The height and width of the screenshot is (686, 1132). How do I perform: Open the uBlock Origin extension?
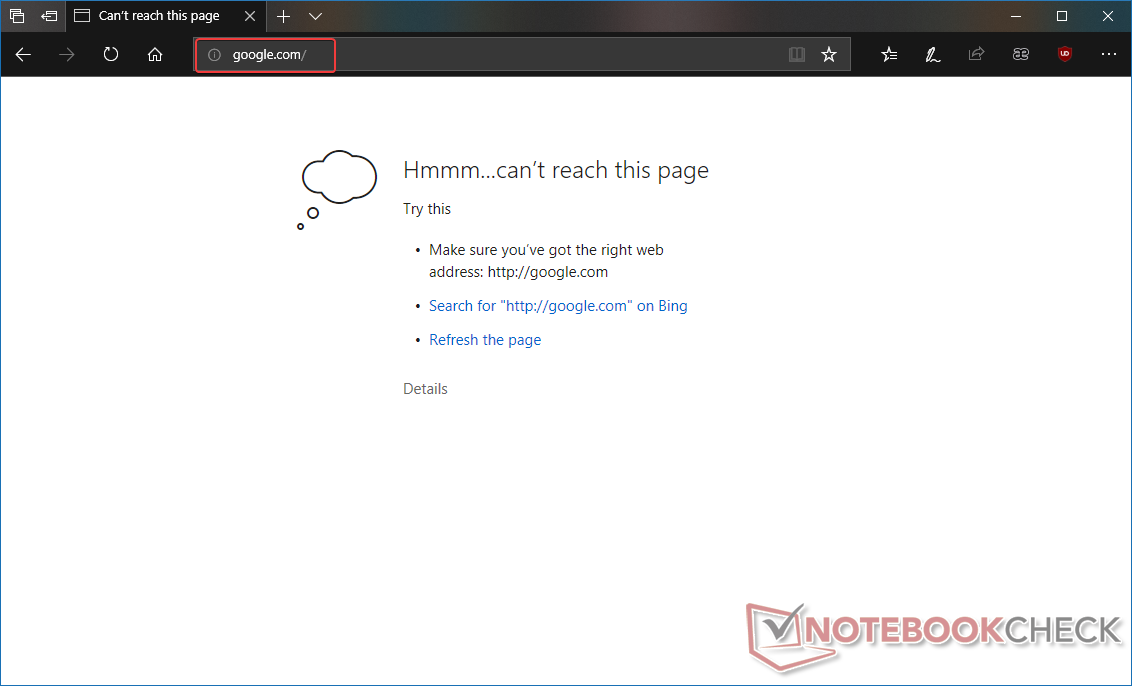click(1065, 54)
